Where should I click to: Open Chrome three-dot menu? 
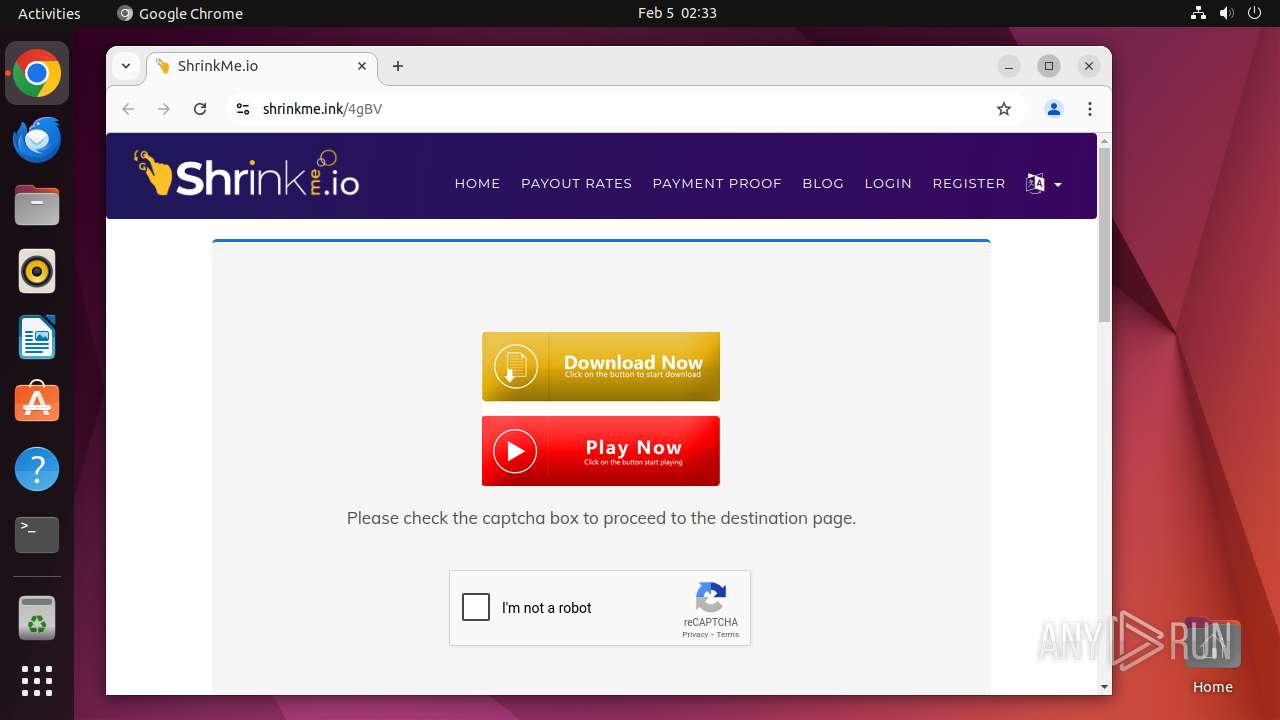click(x=1090, y=109)
